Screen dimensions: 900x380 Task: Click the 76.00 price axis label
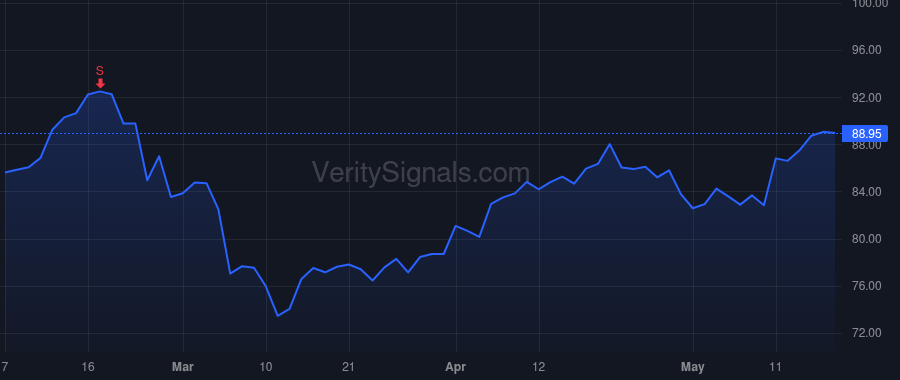pyautogui.click(x=867, y=286)
